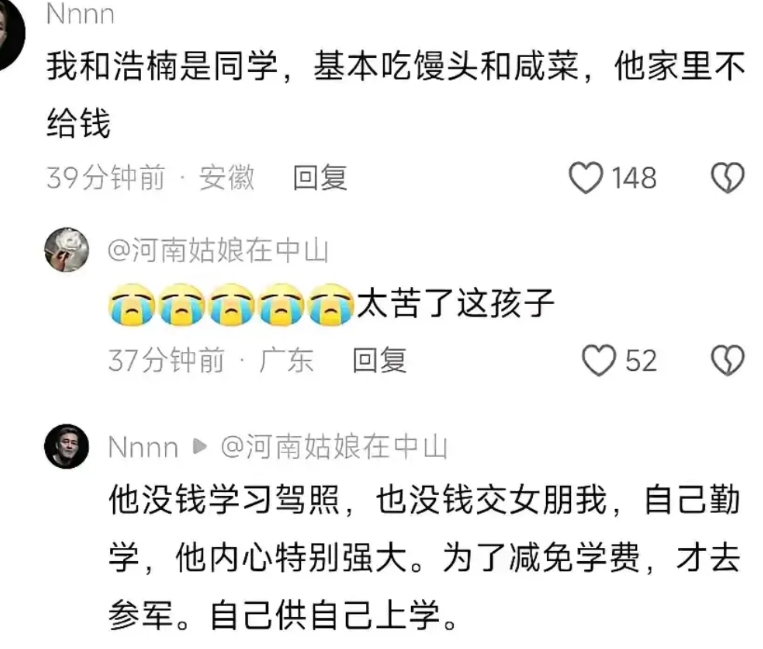Tap the partially visible avatar at the top left

point(11,34)
